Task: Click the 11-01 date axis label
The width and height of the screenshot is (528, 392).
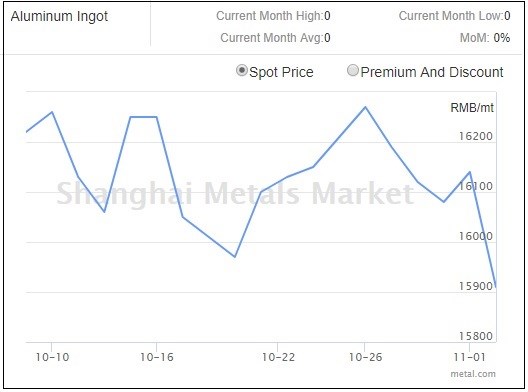Action: pos(469,357)
